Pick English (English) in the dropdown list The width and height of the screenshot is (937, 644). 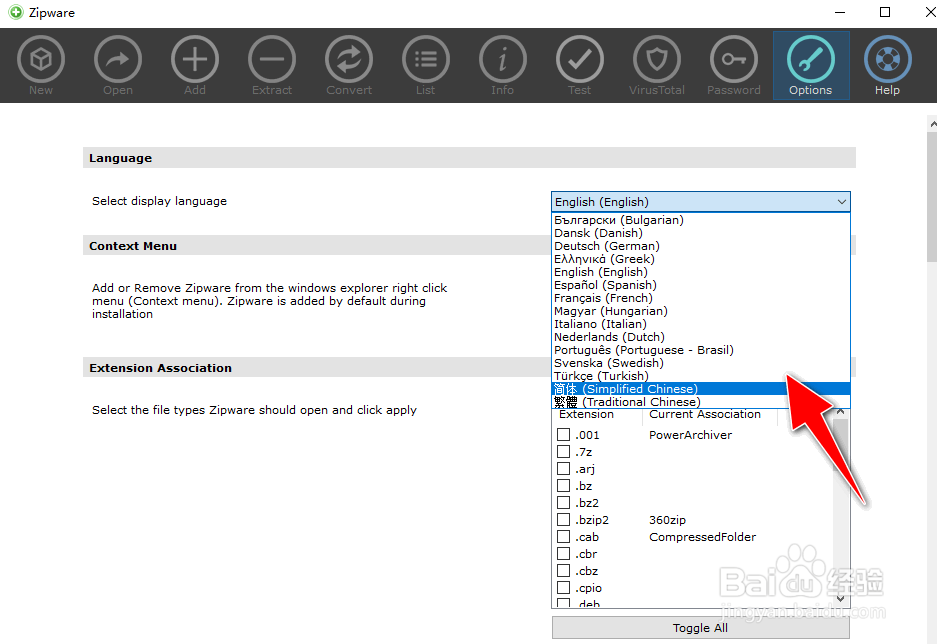point(700,272)
